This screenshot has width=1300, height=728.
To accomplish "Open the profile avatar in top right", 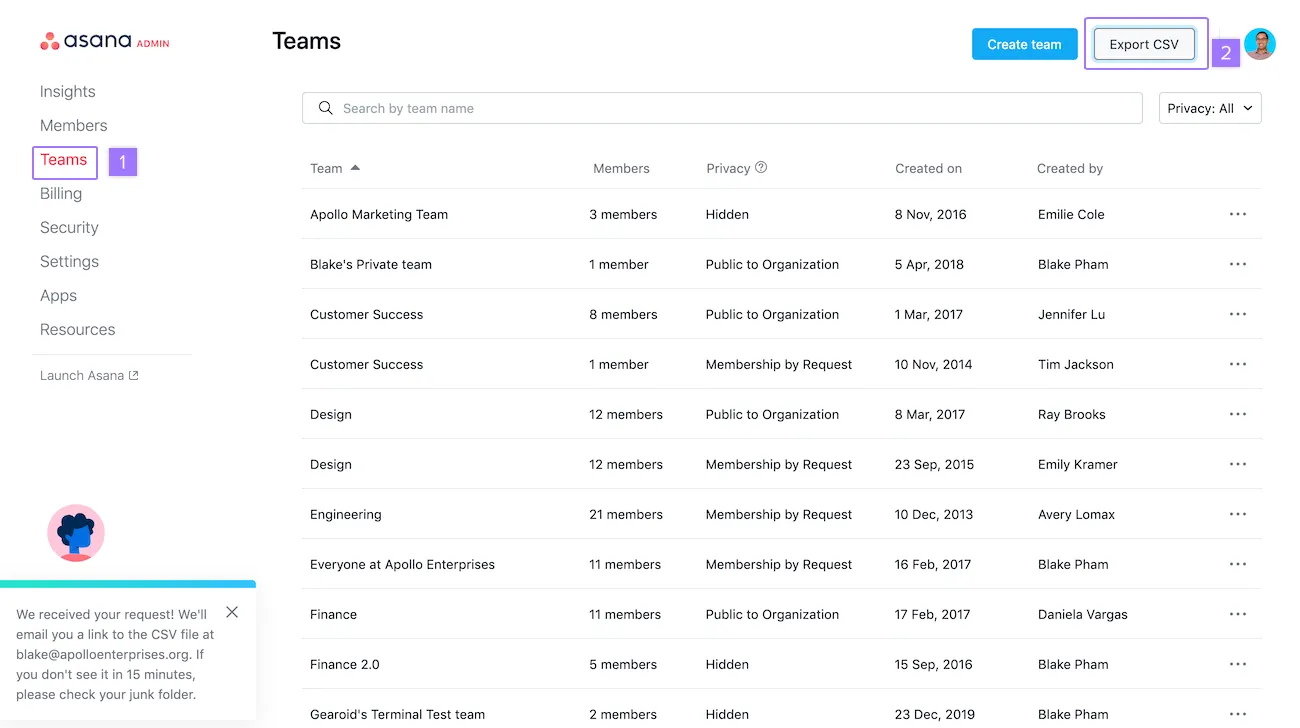I will pyautogui.click(x=1260, y=44).
